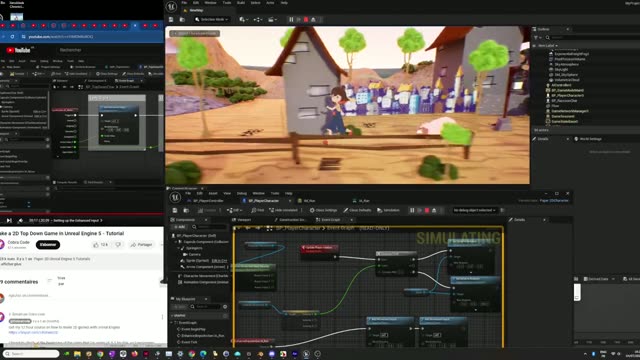Open Edit menu in main editor
The height and width of the screenshot is (360, 640).
pos(196,3)
